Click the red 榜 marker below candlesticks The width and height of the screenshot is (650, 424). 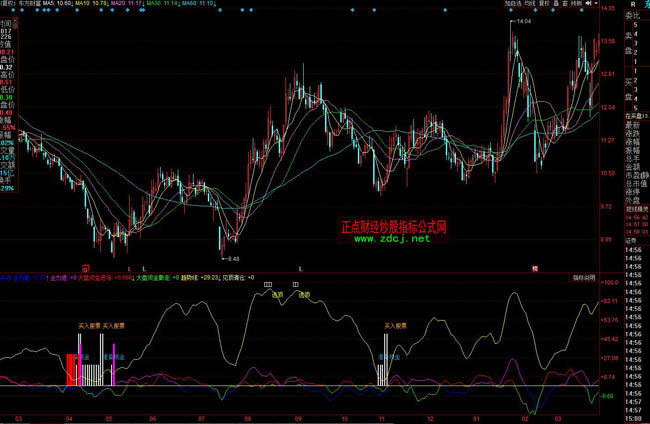tap(535, 269)
